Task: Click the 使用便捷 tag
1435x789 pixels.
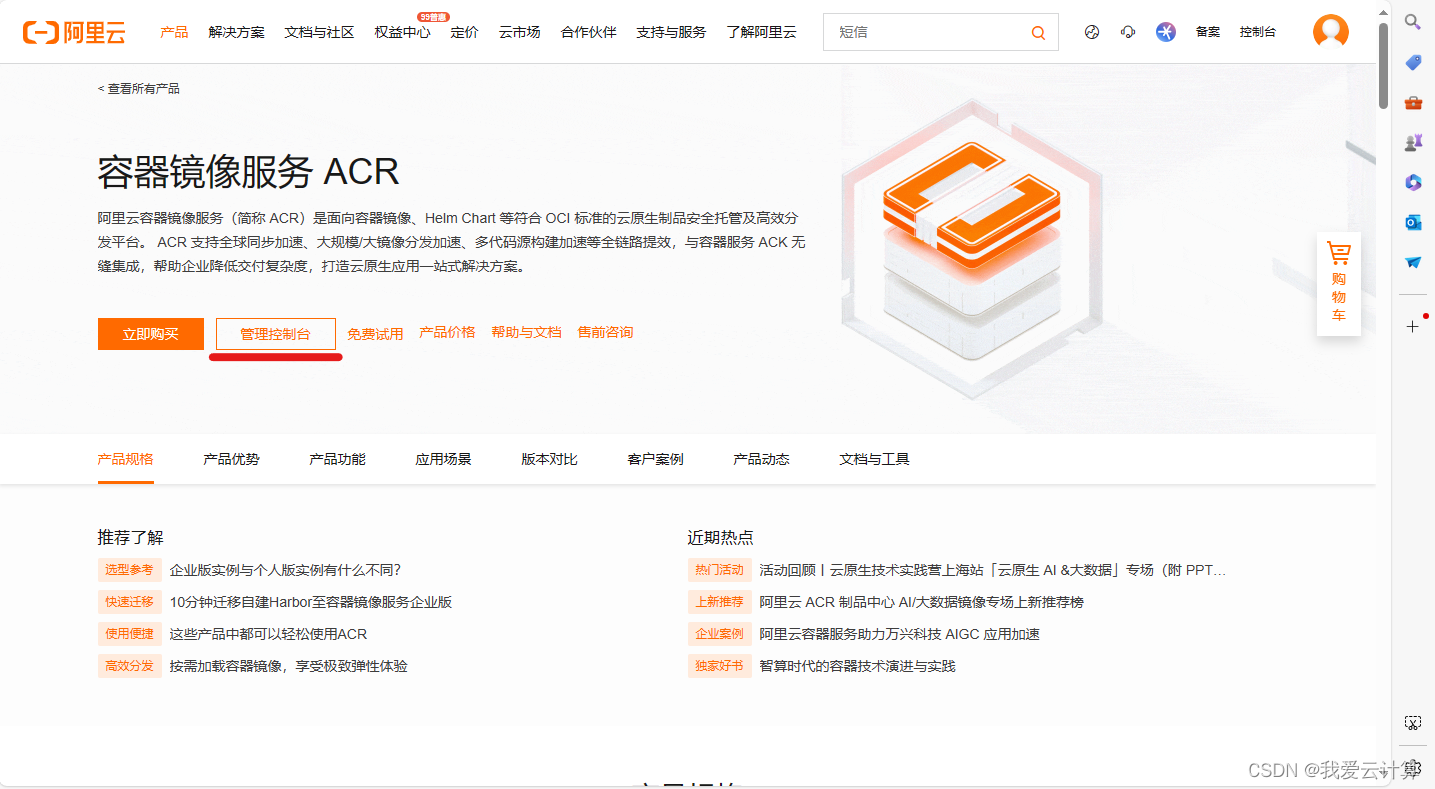Action: (130, 634)
